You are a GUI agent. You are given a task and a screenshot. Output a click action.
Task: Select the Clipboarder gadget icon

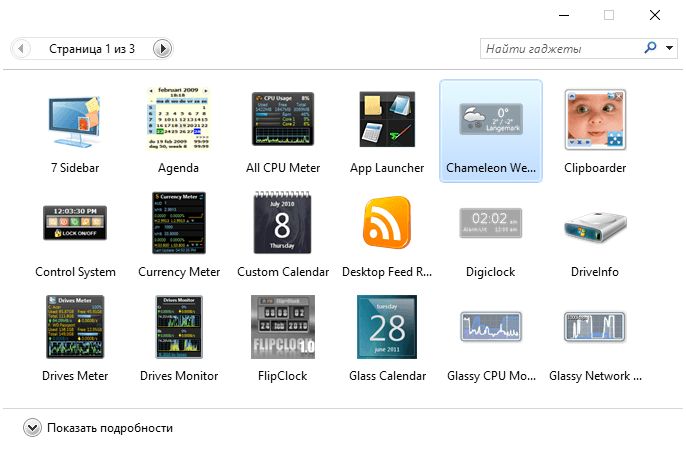click(595, 120)
